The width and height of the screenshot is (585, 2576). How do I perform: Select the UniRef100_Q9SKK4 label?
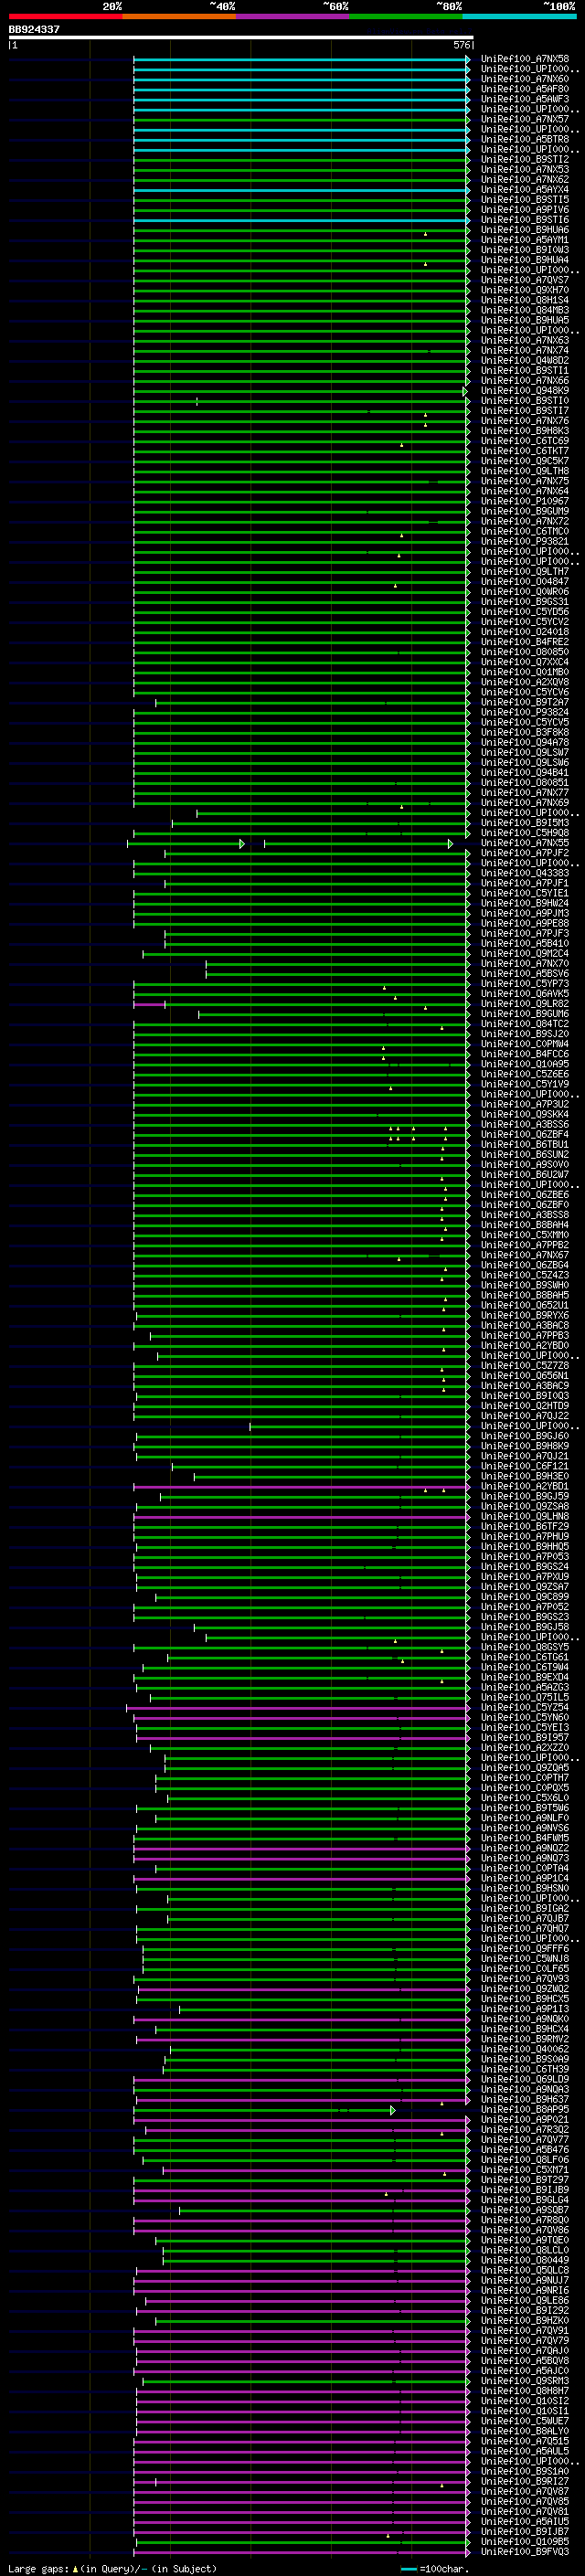(525, 1114)
